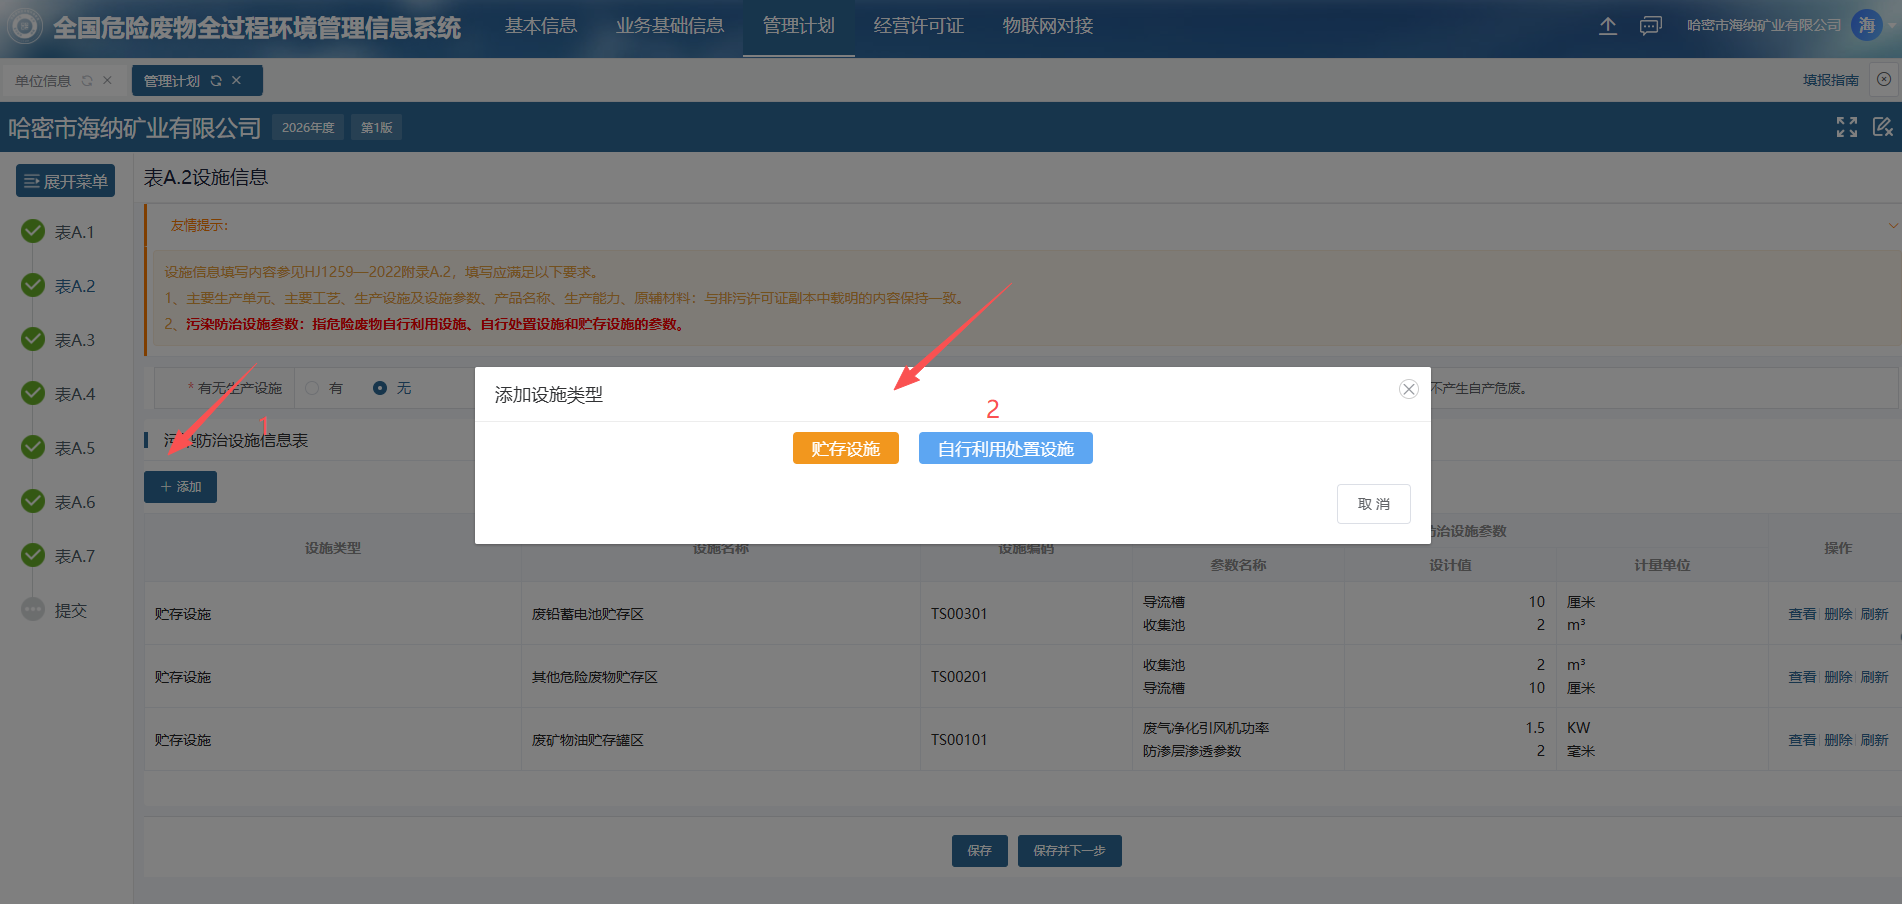The width and height of the screenshot is (1902, 904).
Task: Choose the 自行利用处置设施 button
Action: [1005, 449]
